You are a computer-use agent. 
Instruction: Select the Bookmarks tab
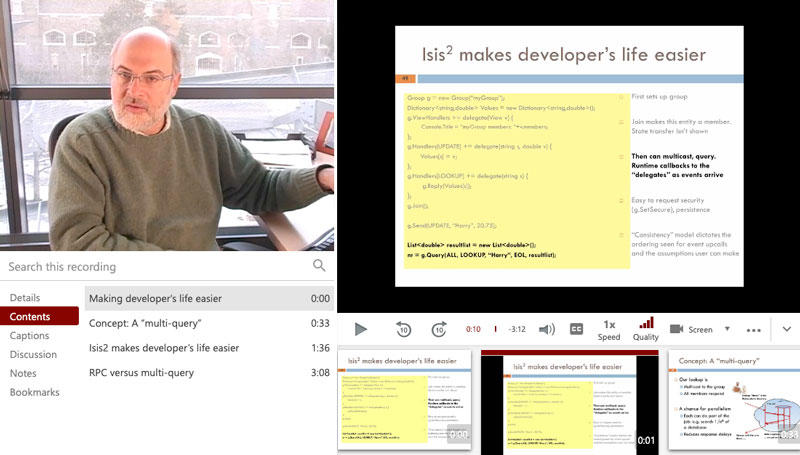pos(34,392)
